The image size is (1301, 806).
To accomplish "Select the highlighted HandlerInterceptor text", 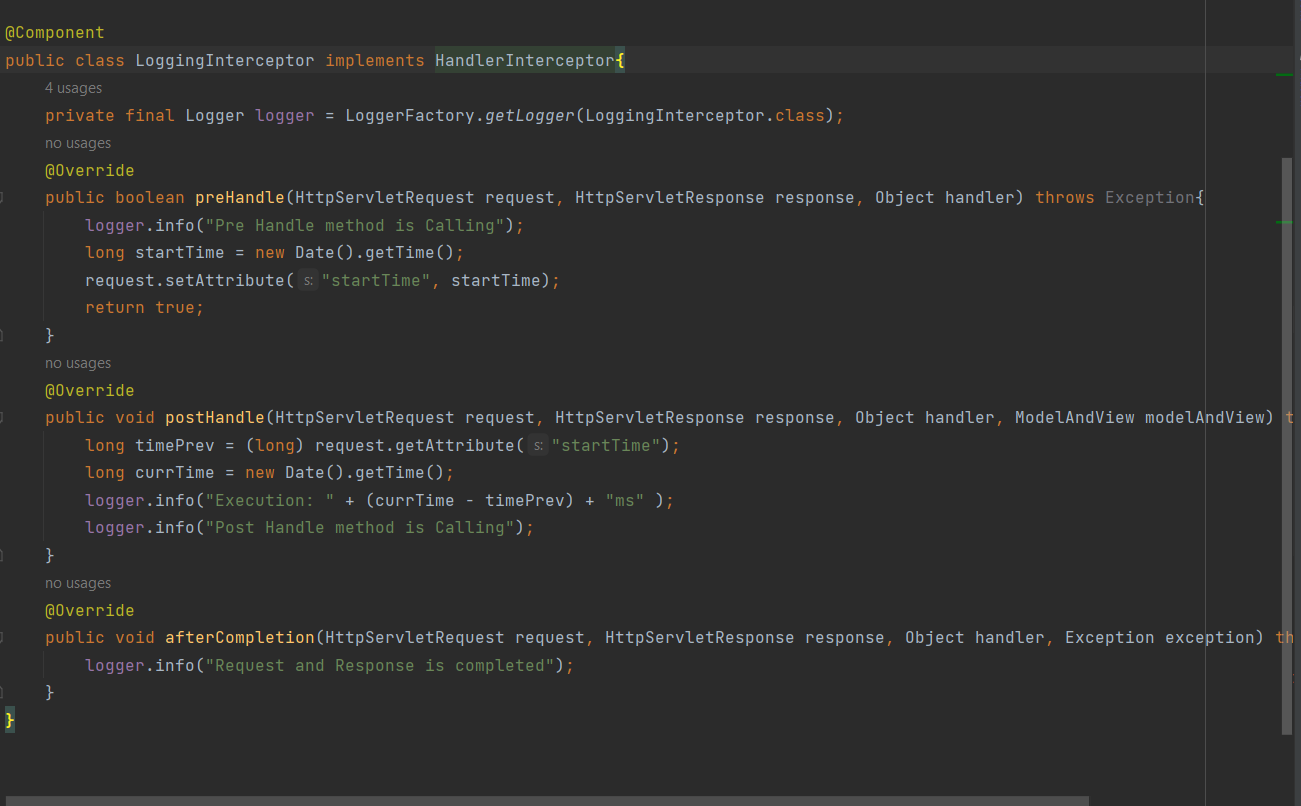I will point(525,60).
